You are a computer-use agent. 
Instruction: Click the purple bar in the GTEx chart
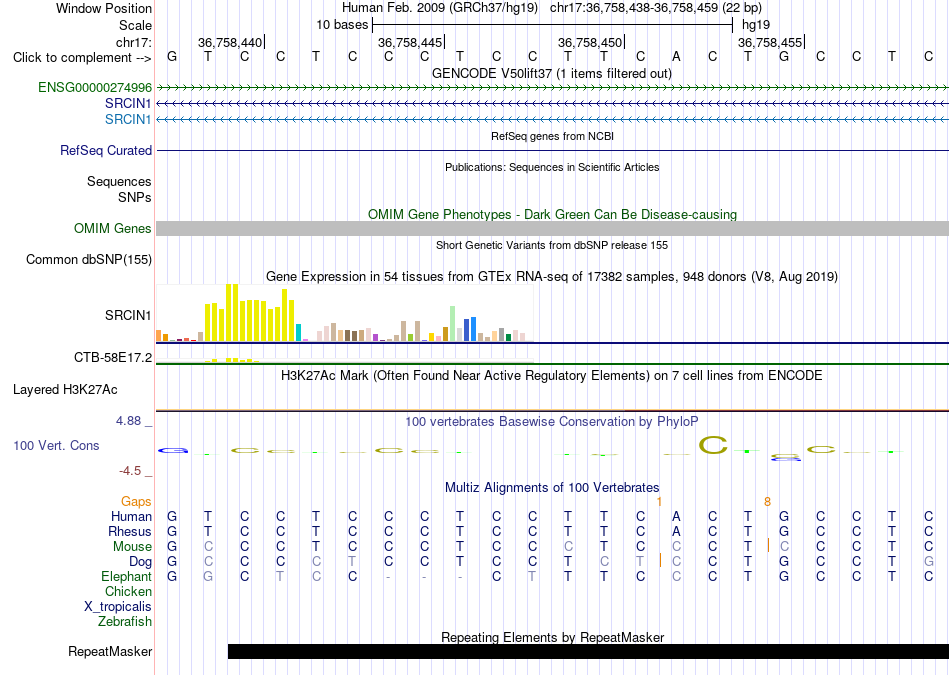click(376, 338)
